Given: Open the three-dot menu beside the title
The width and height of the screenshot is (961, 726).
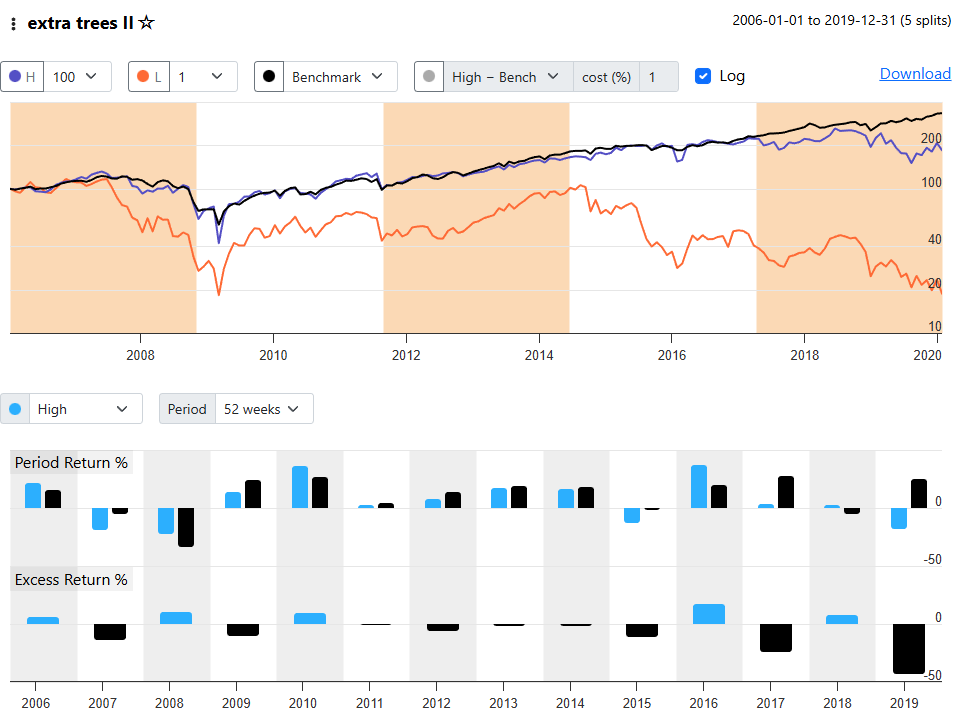Looking at the screenshot, I should point(13,23).
